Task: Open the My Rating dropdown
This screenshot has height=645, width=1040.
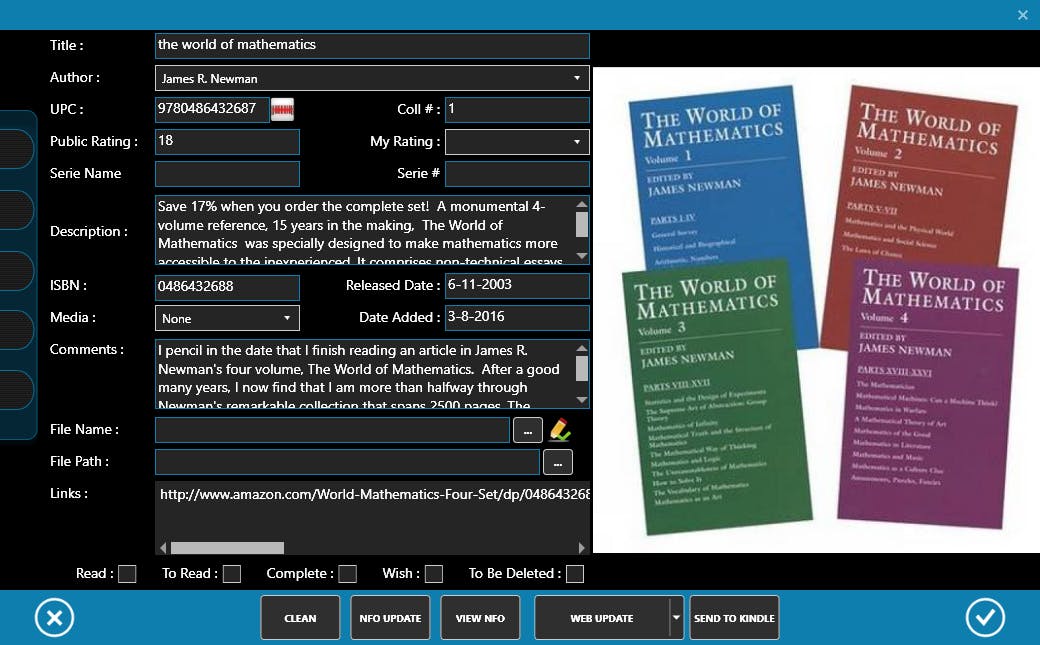Action: click(x=517, y=142)
